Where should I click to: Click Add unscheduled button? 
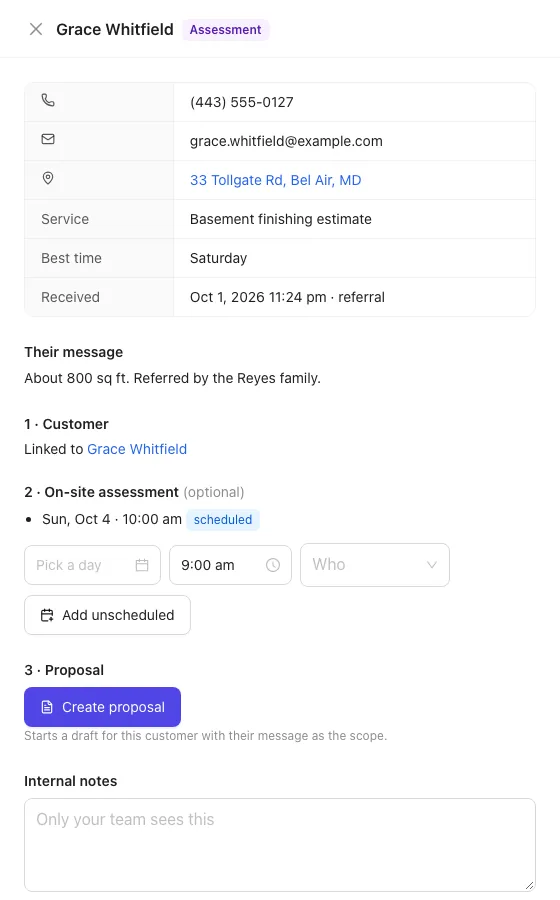pos(107,615)
